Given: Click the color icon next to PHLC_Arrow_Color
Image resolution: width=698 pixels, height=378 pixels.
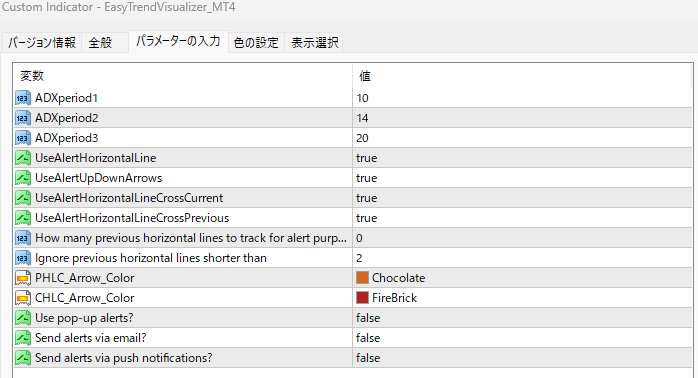Looking at the screenshot, I should (23, 278).
